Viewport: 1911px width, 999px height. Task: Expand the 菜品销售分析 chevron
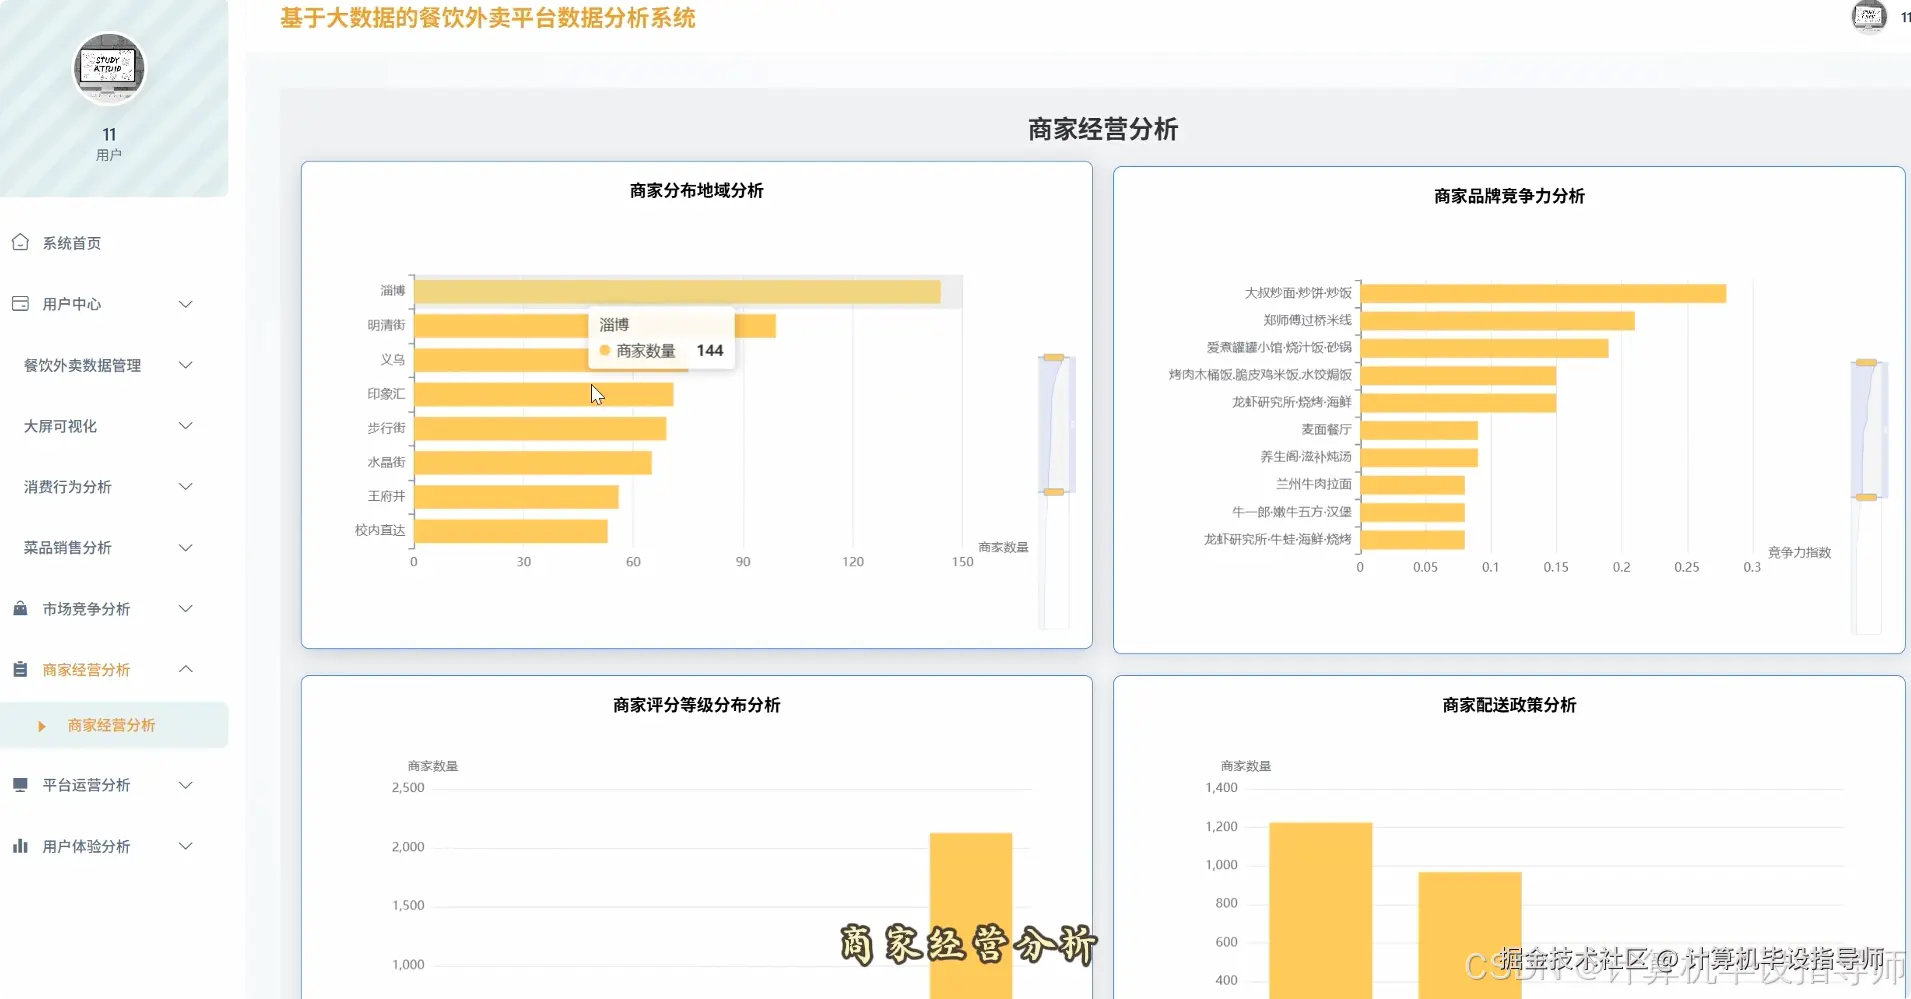pos(185,548)
